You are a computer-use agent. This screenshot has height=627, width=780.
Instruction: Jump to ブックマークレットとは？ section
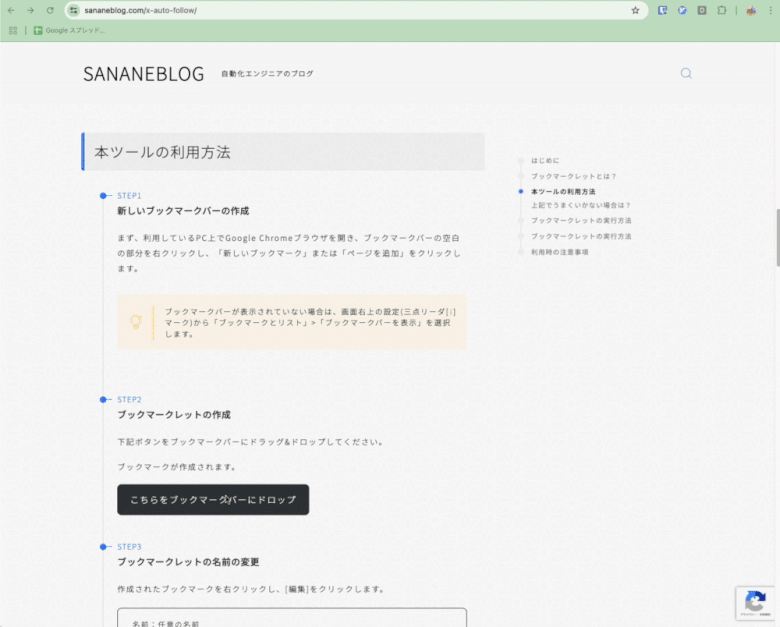pos(574,176)
